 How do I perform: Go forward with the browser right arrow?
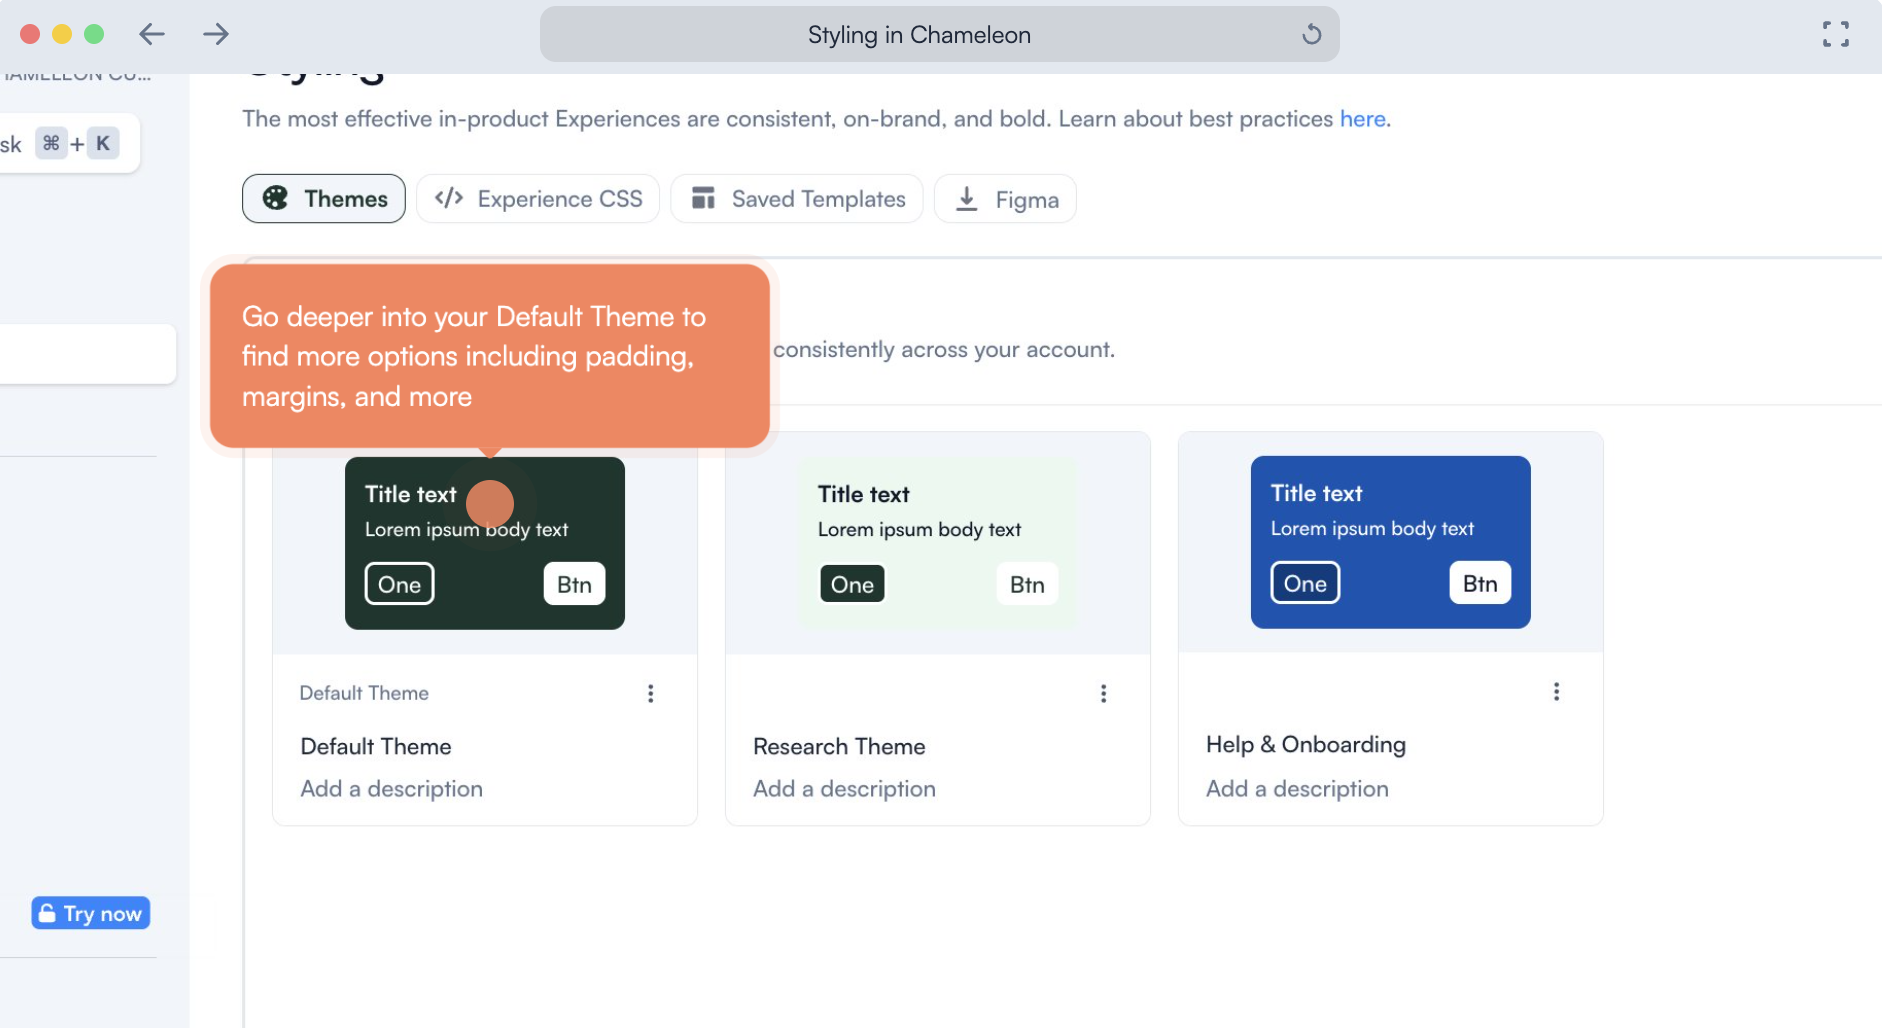pyautogui.click(x=216, y=34)
